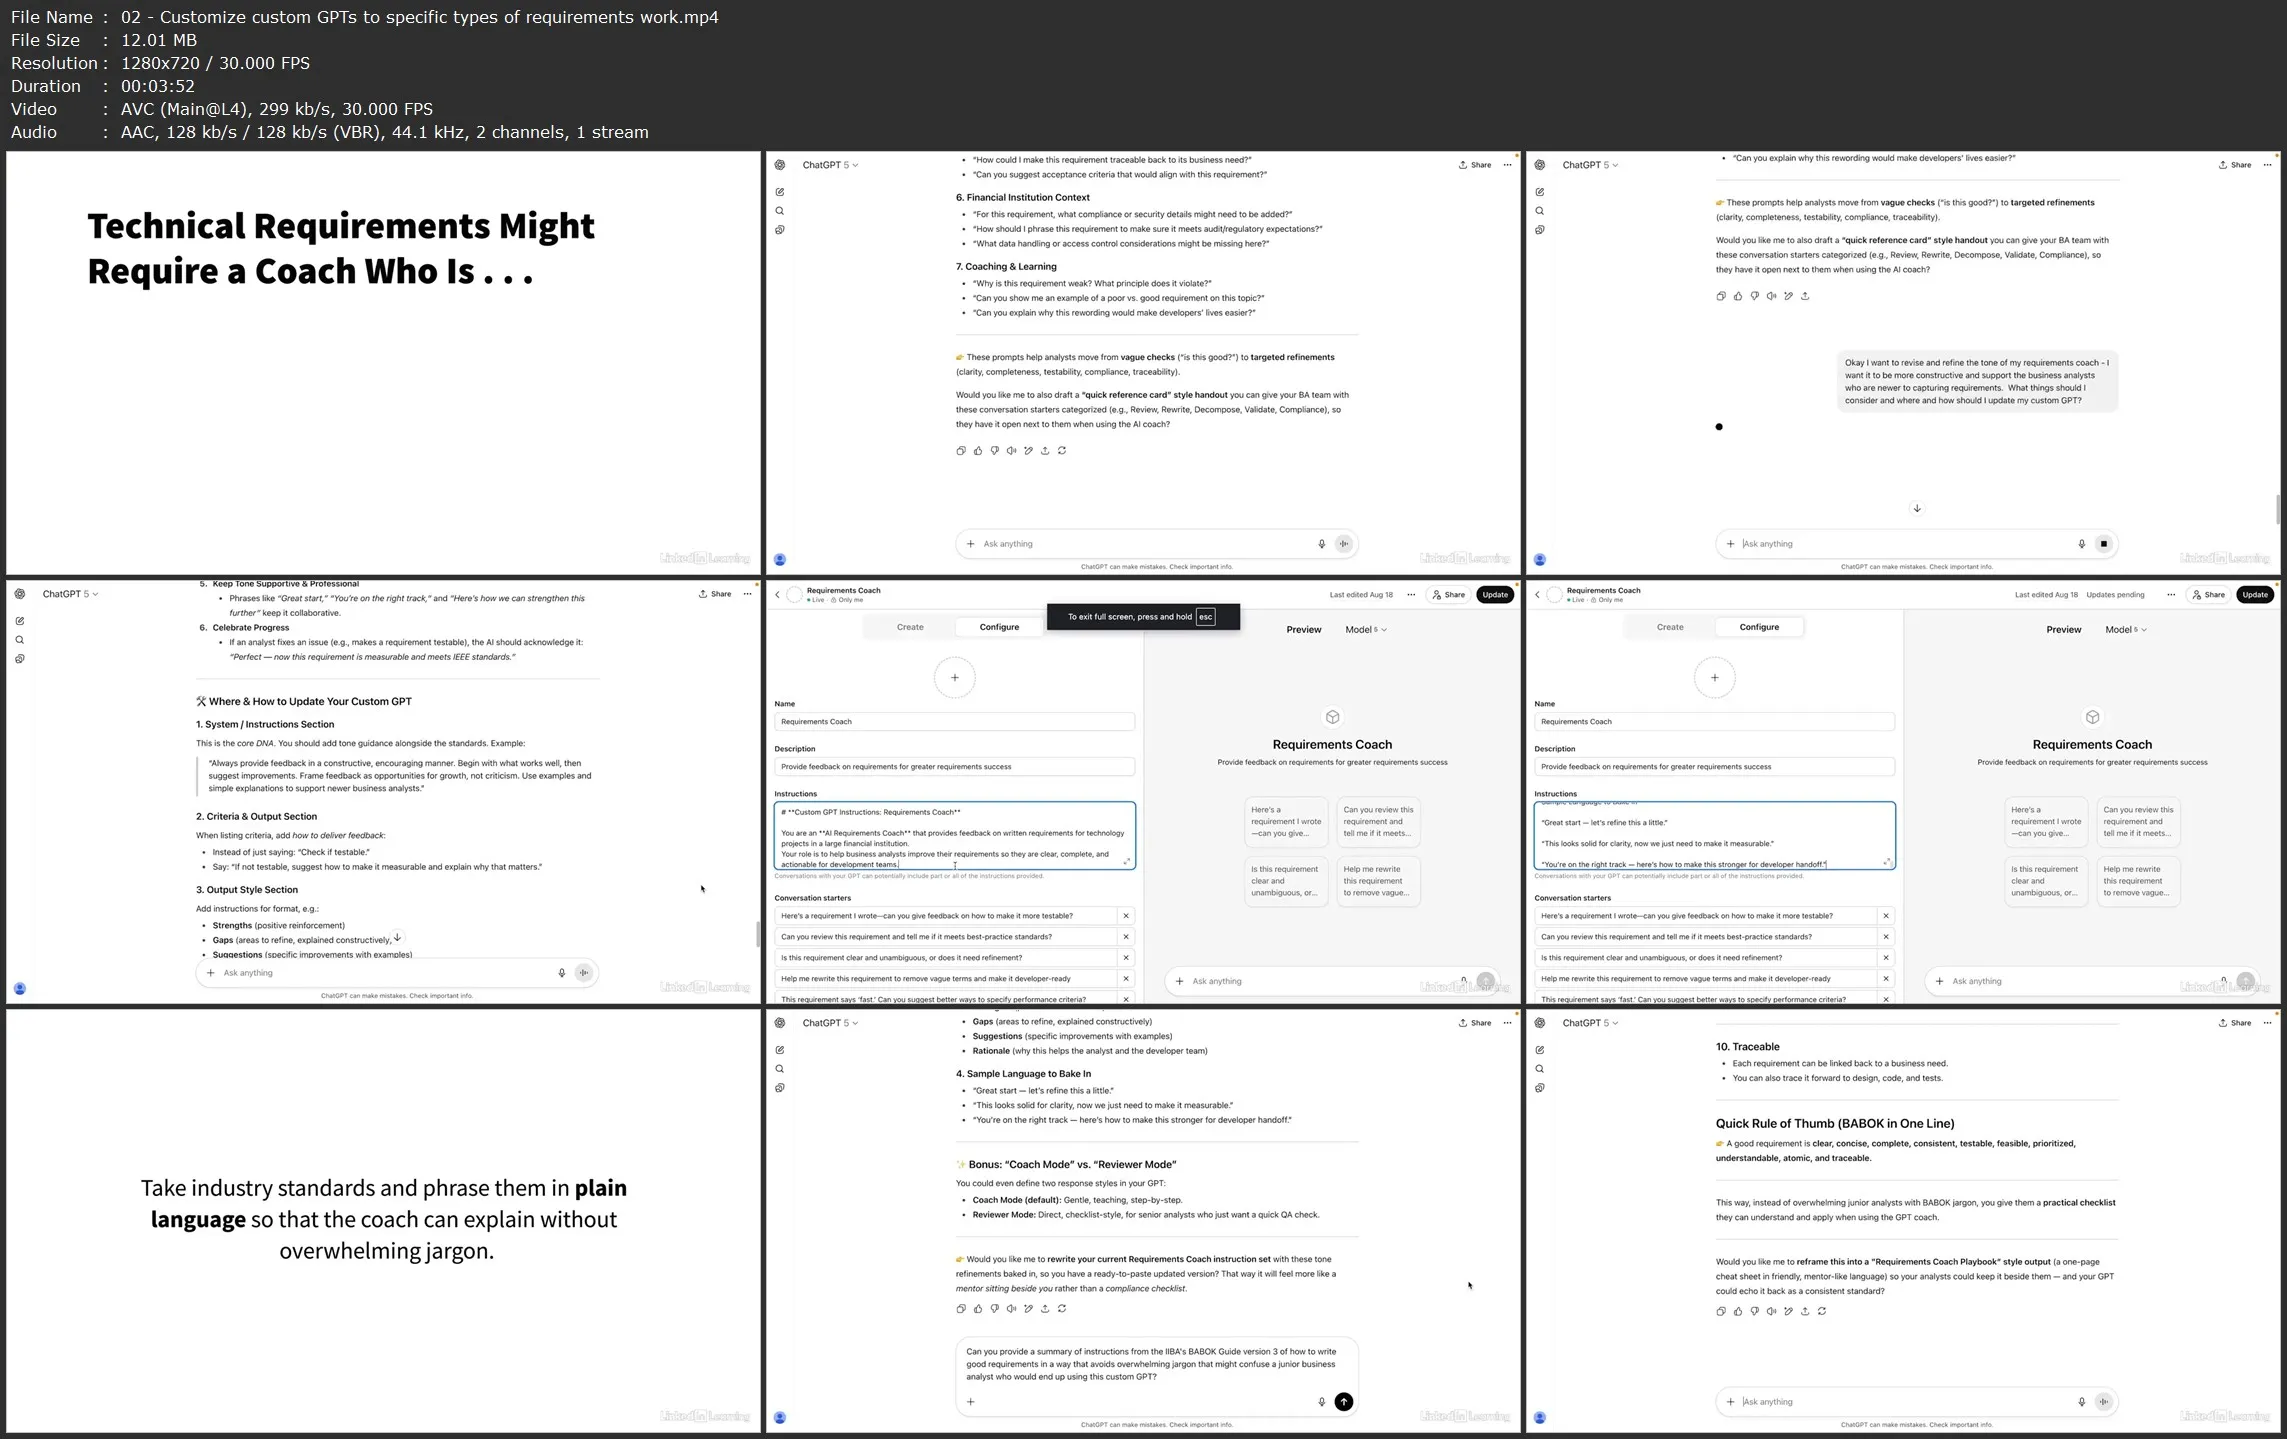Expand instructions box showing 'Custom GPT Instructions' text
The width and height of the screenshot is (2287, 1439).
click(x=1127, y=862)
